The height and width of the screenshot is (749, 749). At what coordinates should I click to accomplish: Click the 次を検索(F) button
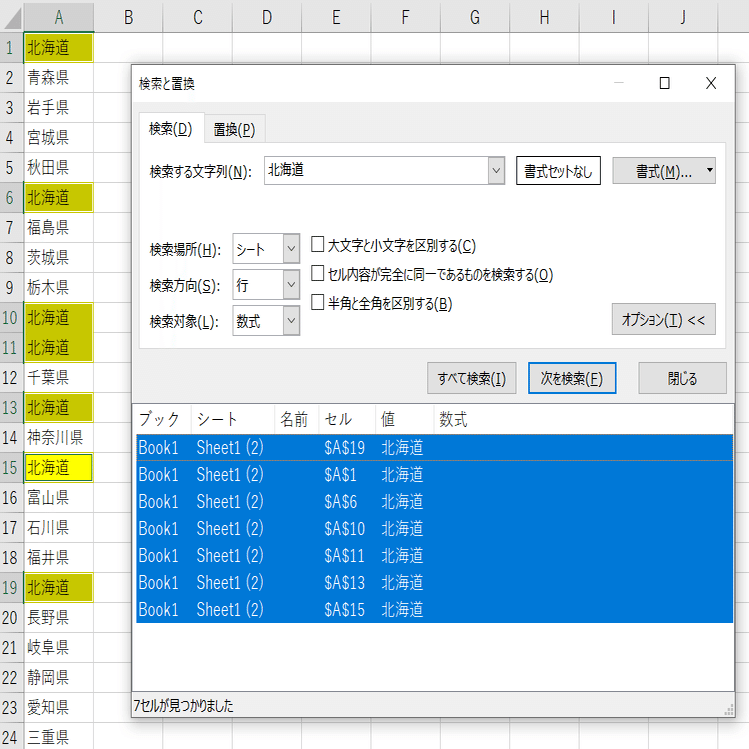572,378
